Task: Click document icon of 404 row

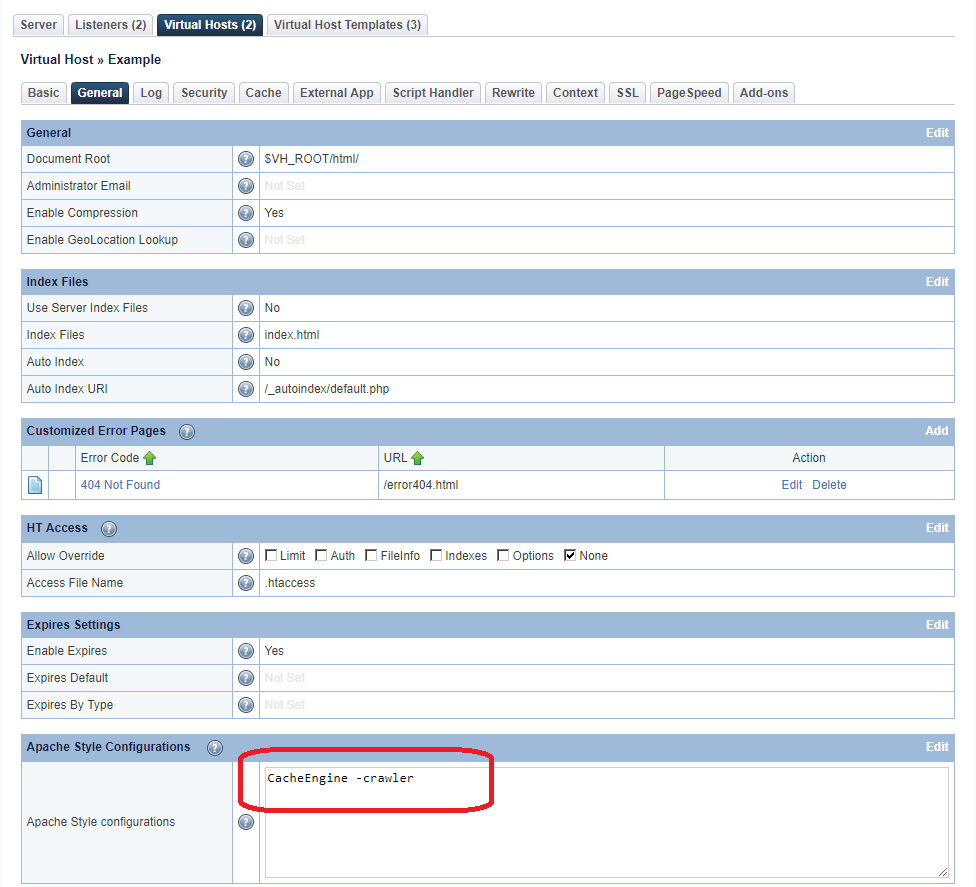Action: tap(35, 485)
